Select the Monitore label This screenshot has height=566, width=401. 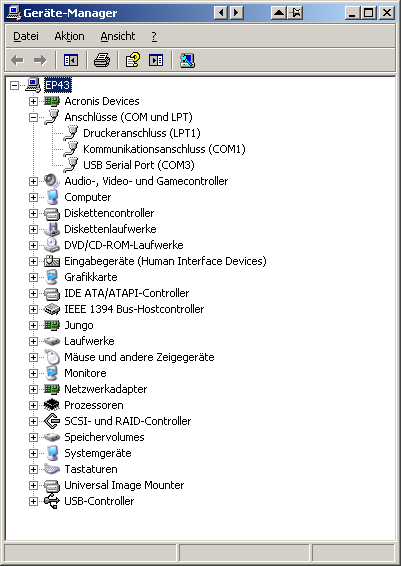[85, 373]
